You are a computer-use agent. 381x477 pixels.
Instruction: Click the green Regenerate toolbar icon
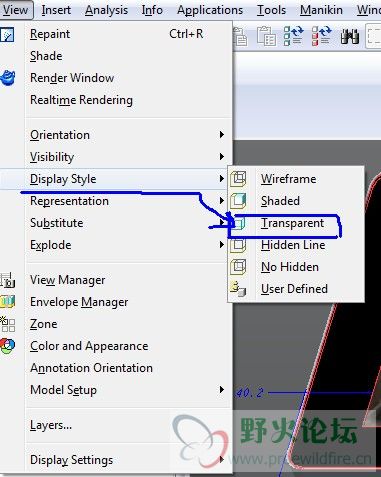(293, 36)
